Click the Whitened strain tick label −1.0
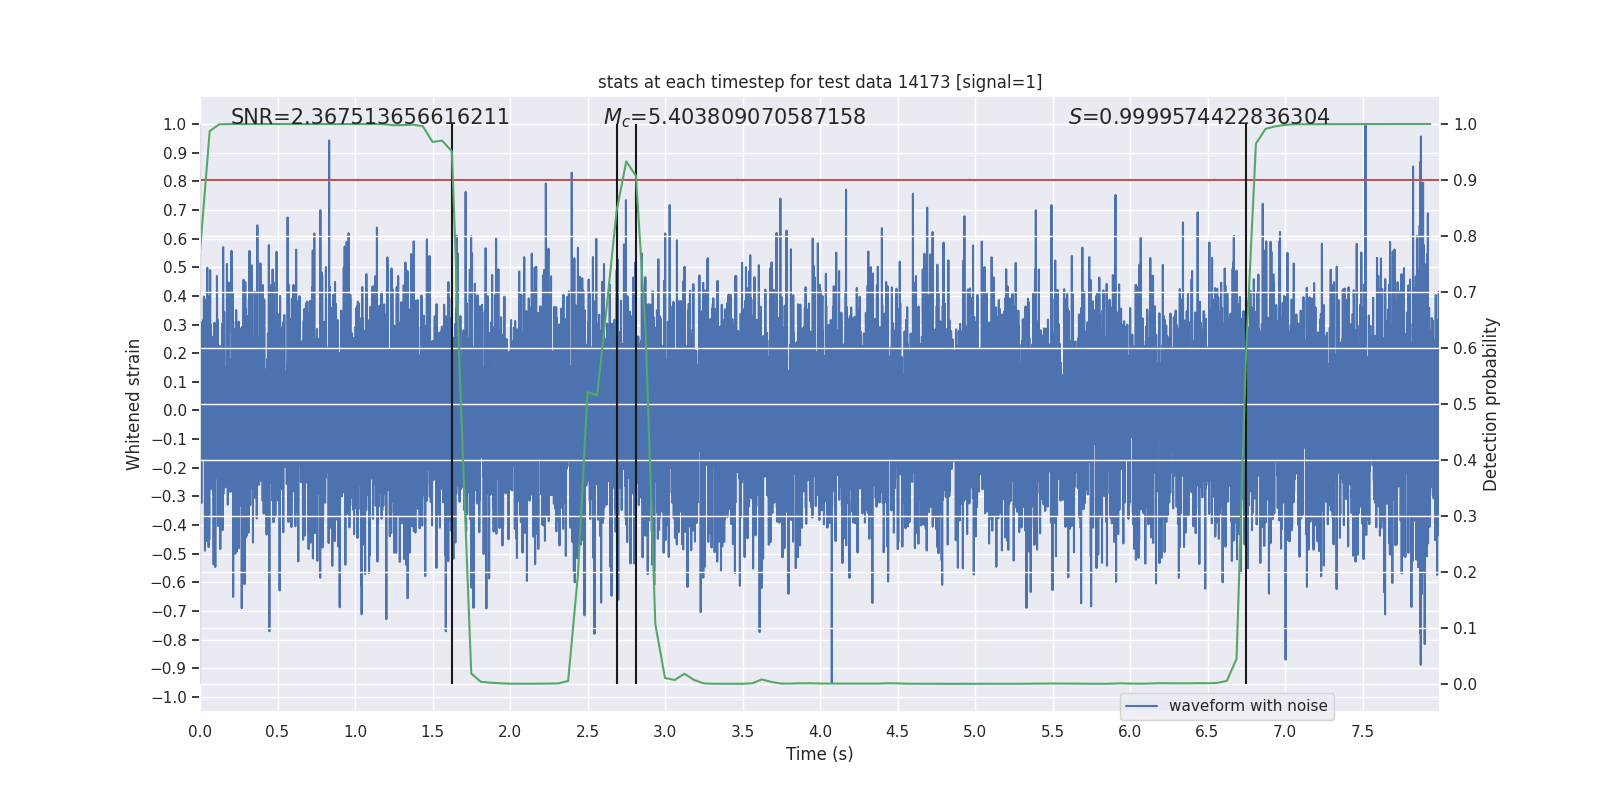Image resolution: width=1600 pixels, height=800 pixels. (x=169, y=697)
